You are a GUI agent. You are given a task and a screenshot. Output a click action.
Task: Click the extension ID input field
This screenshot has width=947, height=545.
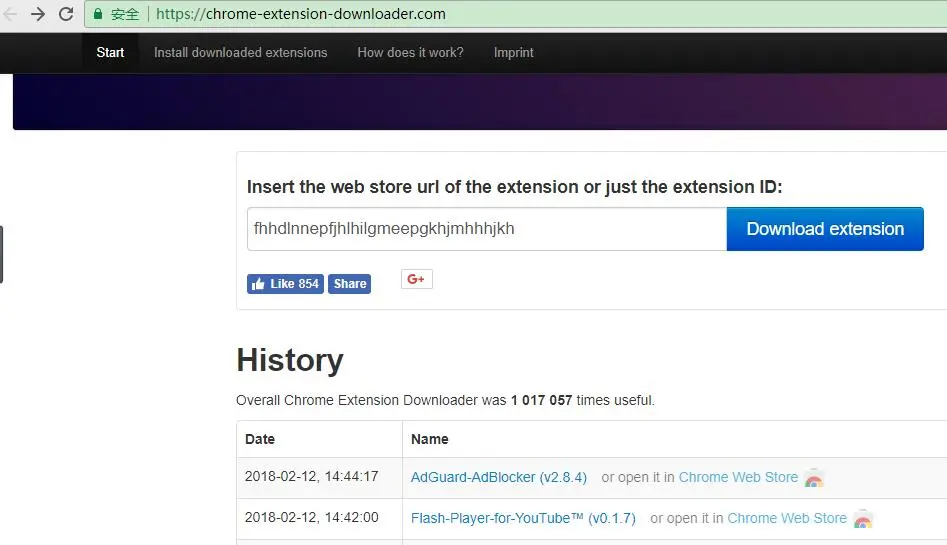pos(487,229)
